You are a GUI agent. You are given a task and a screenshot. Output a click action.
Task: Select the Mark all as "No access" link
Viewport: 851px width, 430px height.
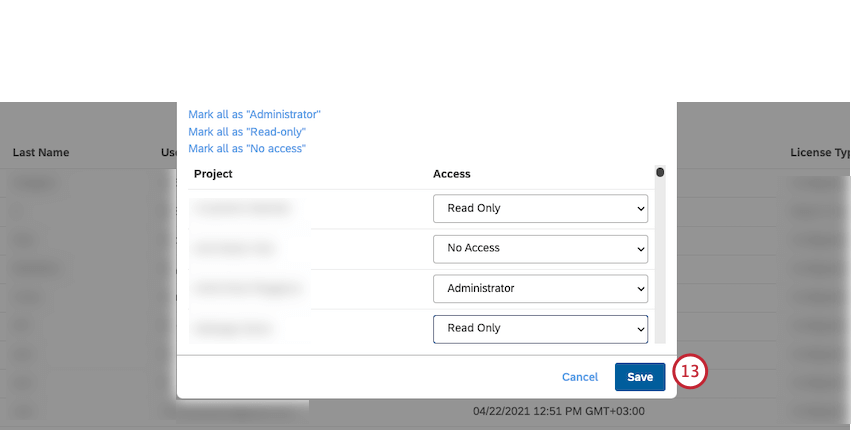[247, 149]
